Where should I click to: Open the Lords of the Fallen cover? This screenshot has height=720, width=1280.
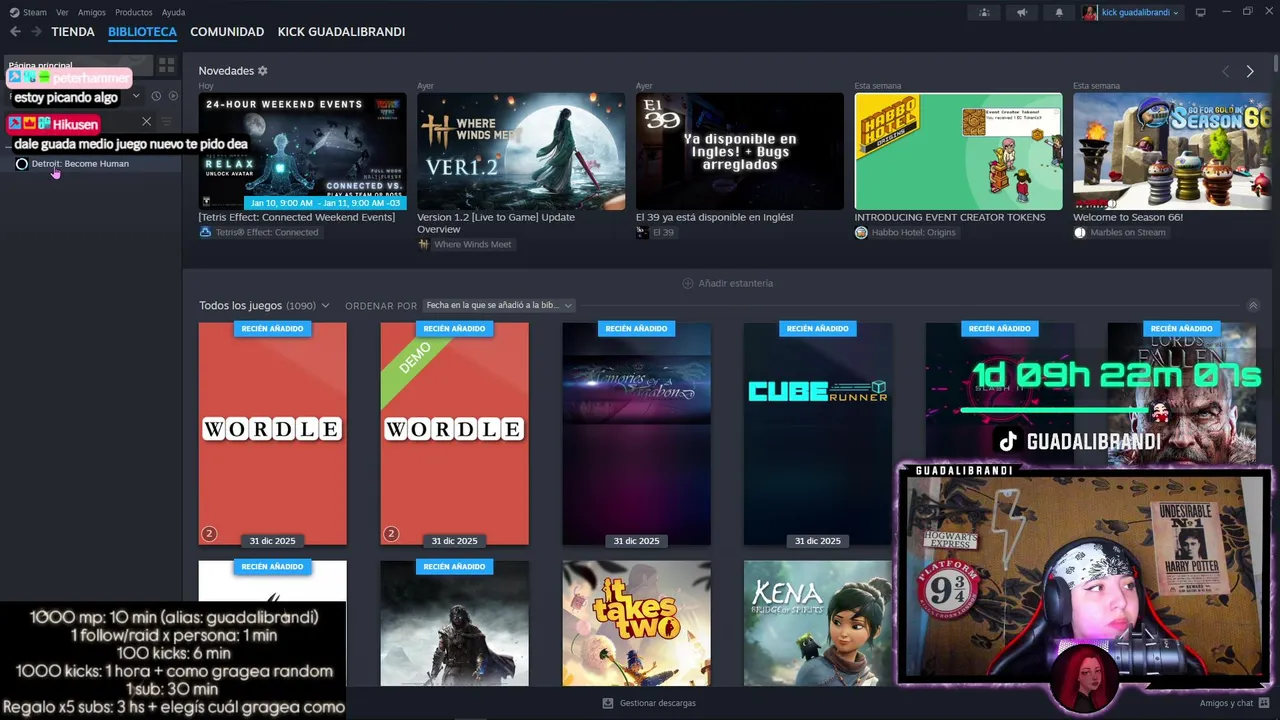1181,392
